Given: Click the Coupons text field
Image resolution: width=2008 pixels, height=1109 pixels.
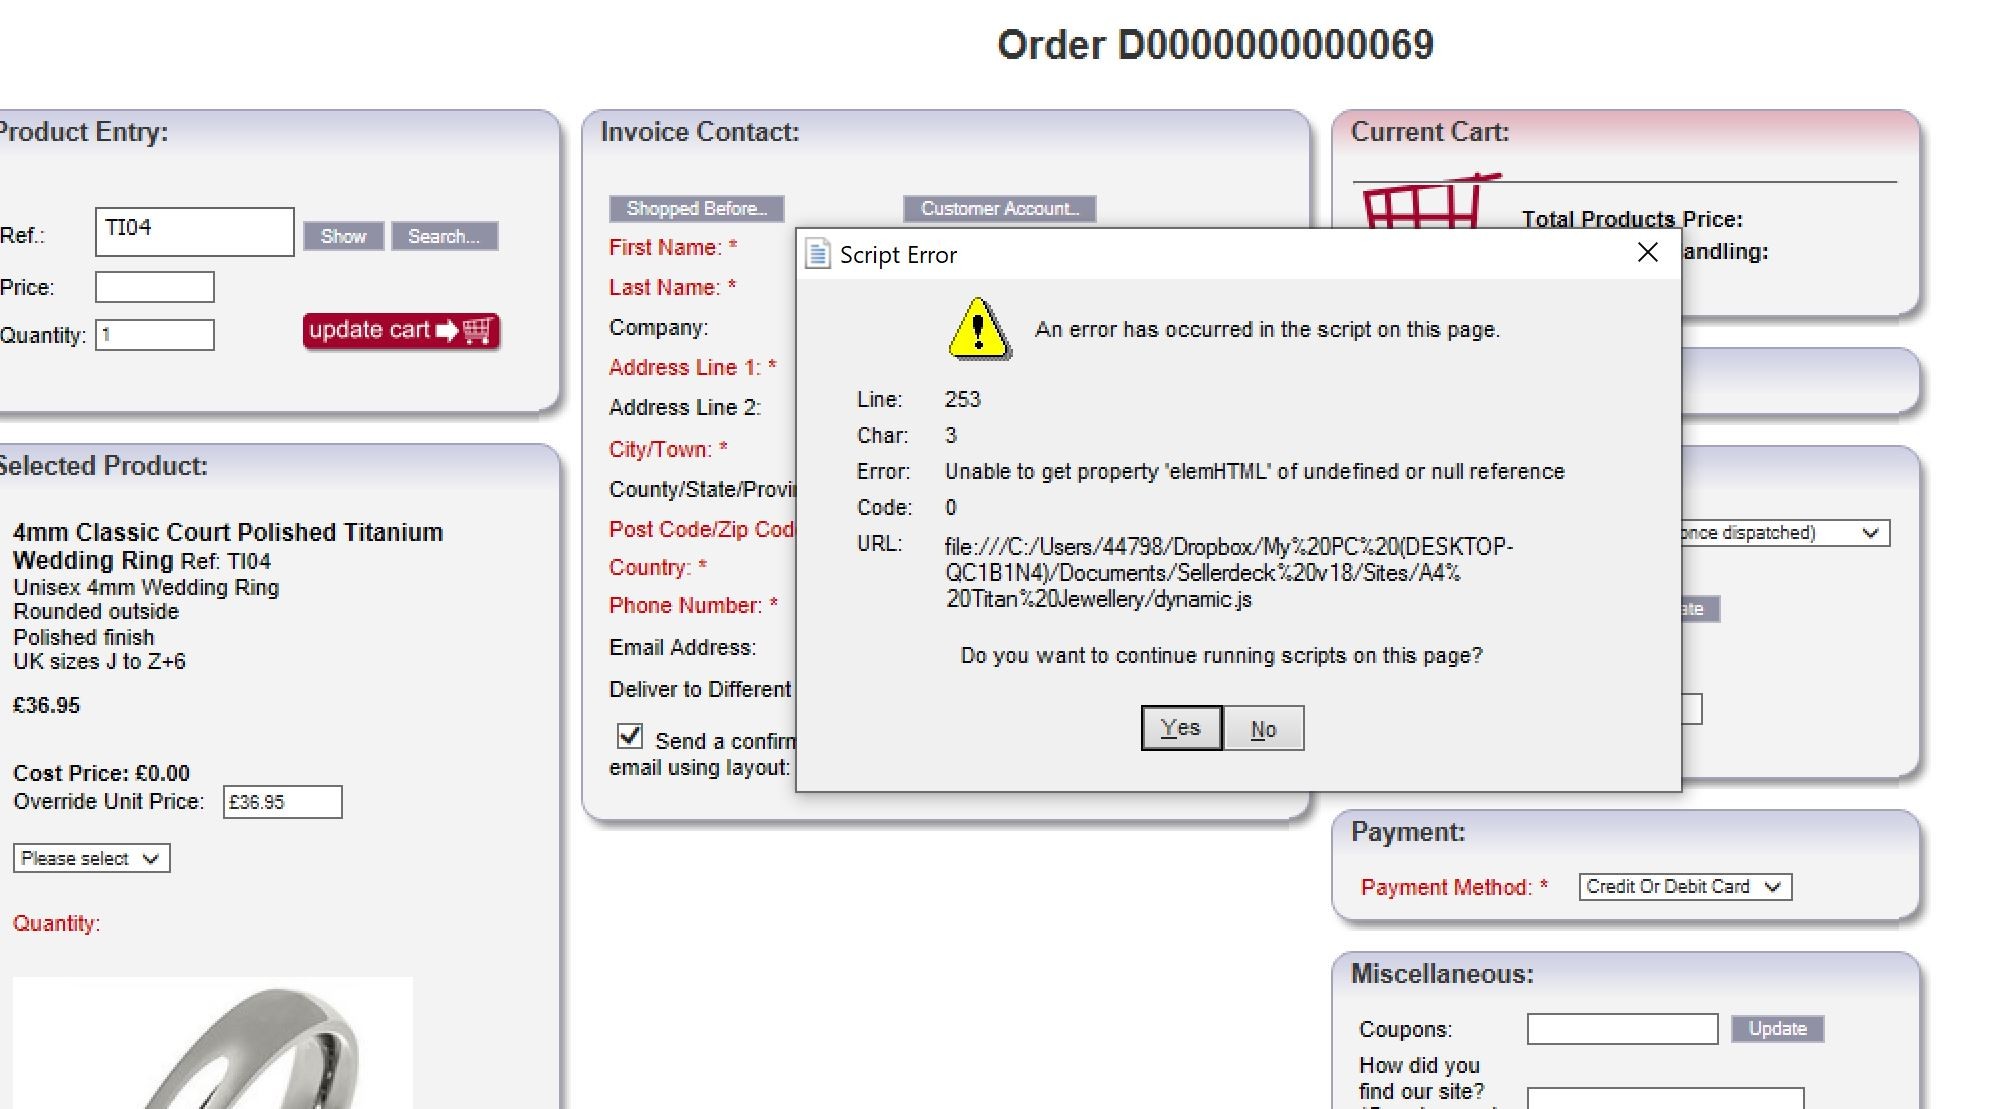Looking at the screenshot, I should point(1621,1028).
